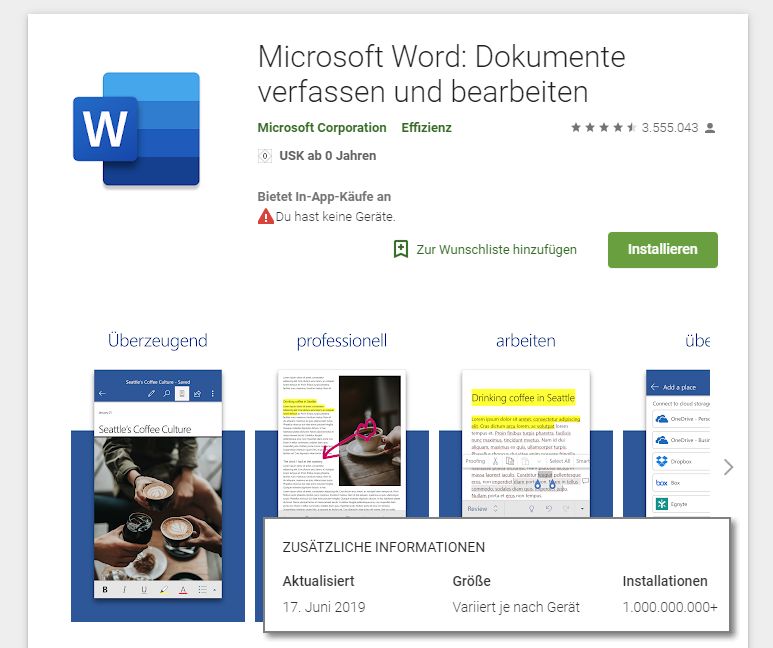Screen dimensions: 773x648
Task: Click the red warning triangle icon
Action: (265, 216)
